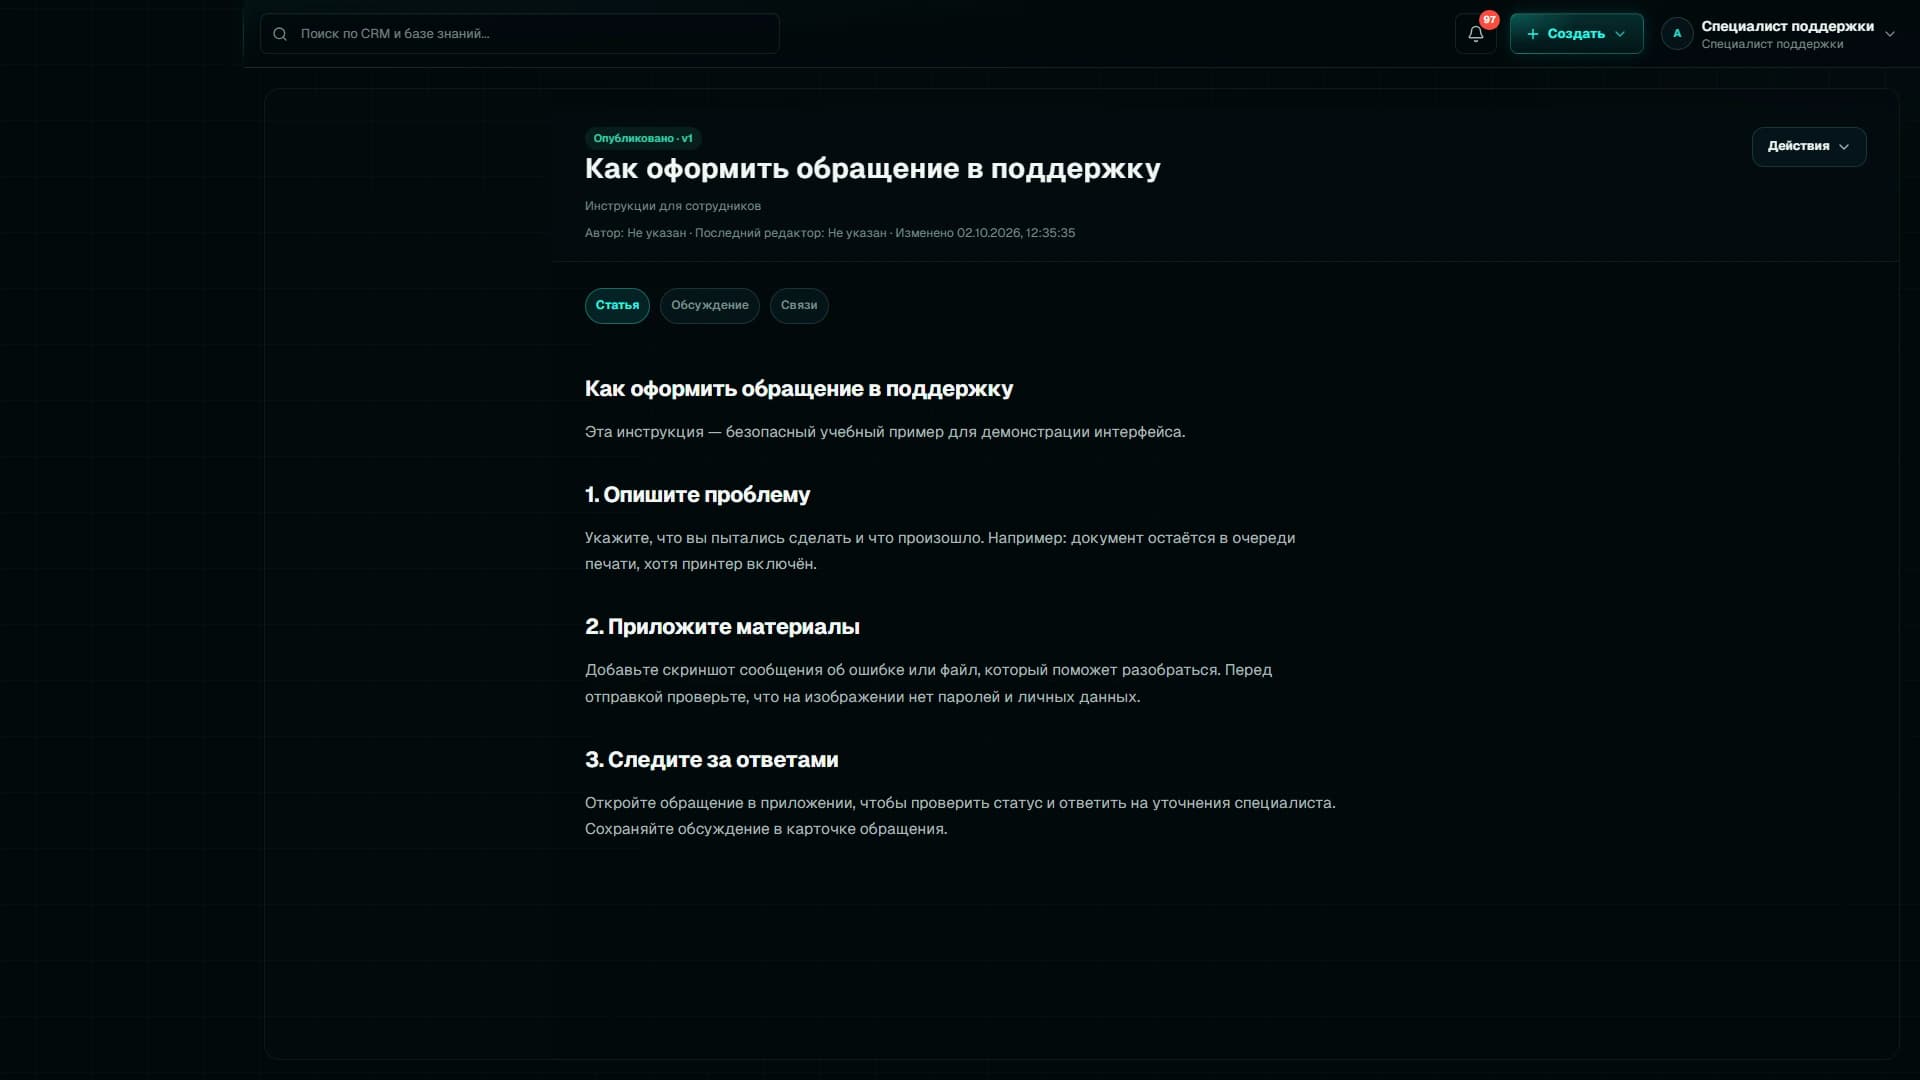Click the Инструкции для сотрудников category label
Screen dimensions: 1920x1080
pyautogui.click(x=673, y=206)
